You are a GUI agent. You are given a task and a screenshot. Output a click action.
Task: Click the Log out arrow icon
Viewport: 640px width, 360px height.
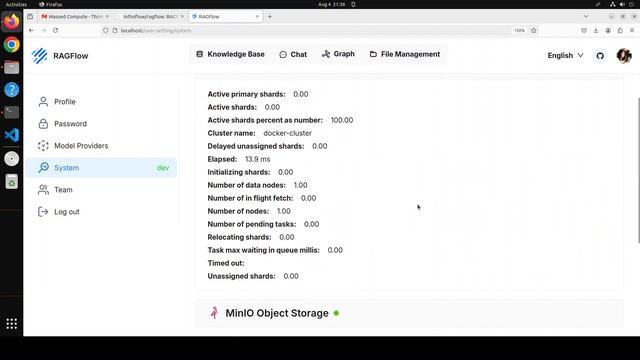pos(43,211)
